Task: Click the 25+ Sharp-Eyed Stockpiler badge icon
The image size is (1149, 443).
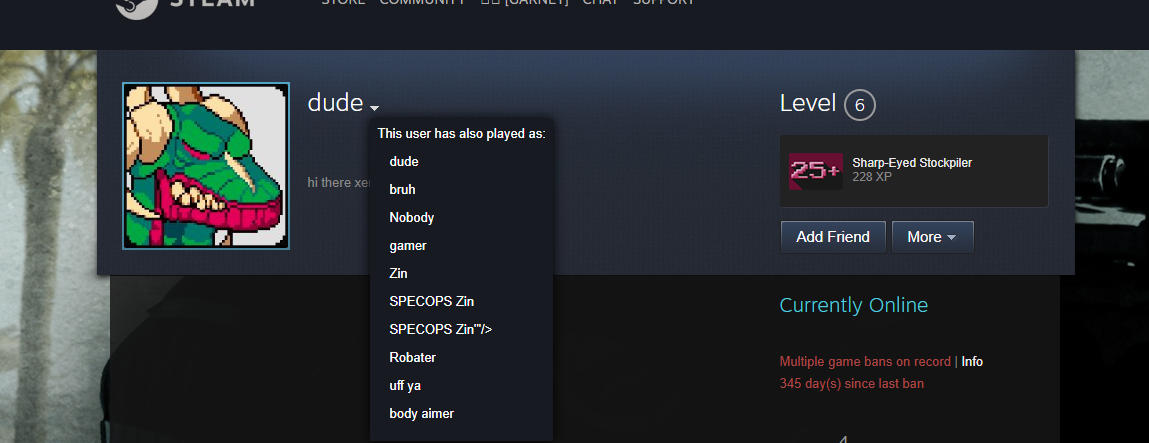Action: point(816,171)
